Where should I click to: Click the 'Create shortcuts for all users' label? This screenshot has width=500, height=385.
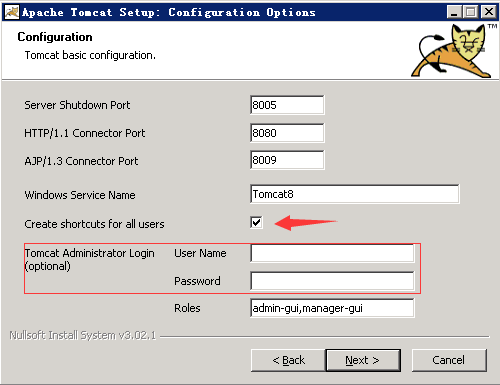[x=94, y=224]
